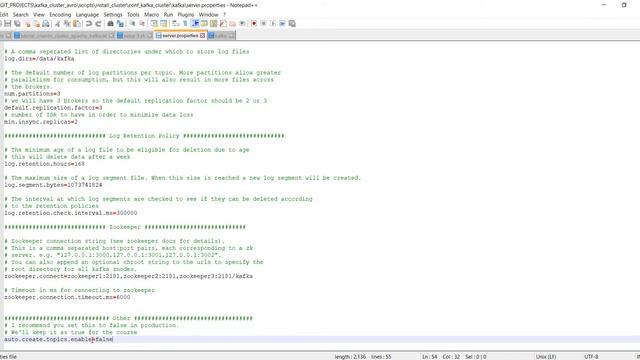Click the 'Ln : 54' status bar entry
Screen dimensions: 640x360
point(429,357)
